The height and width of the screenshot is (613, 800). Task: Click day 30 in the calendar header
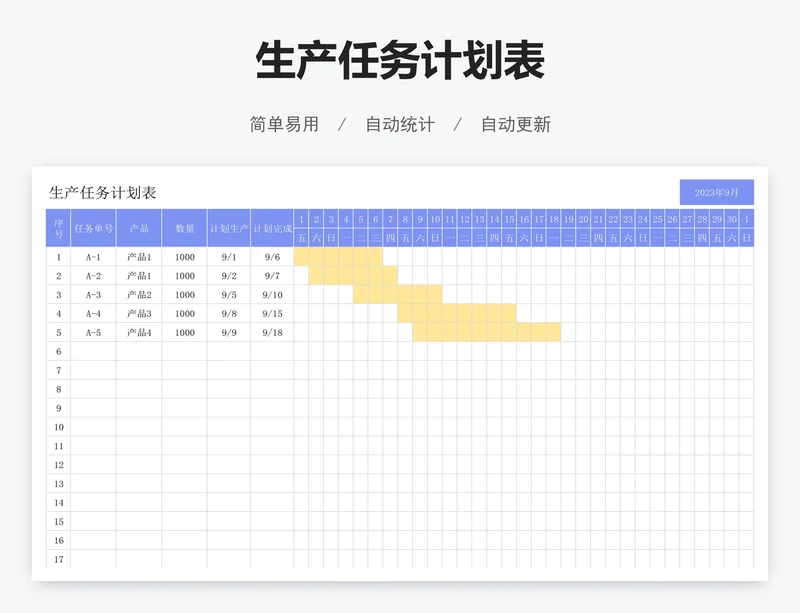tap(732, 219)
